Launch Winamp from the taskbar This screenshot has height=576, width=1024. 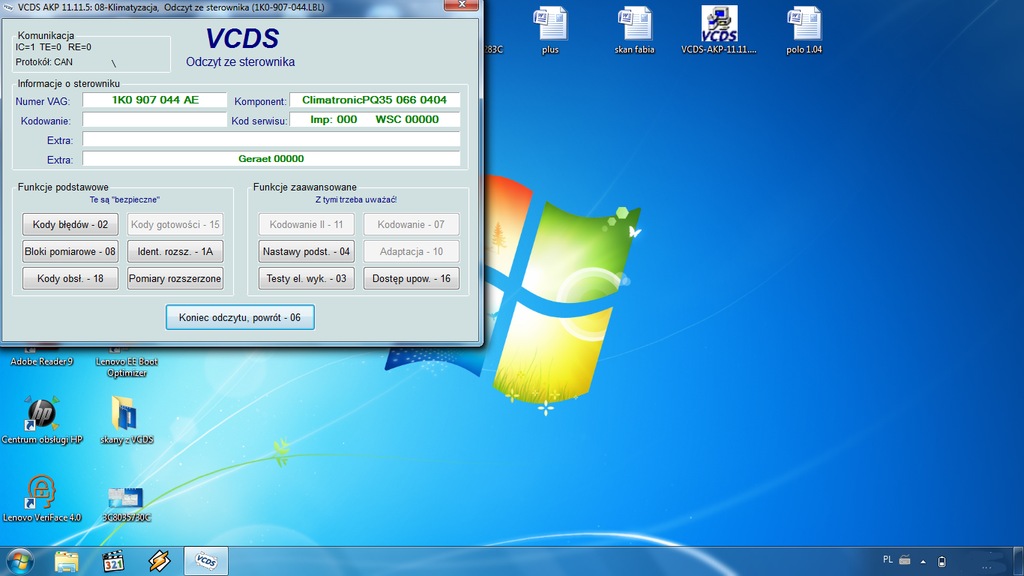[x=159, y=561]
